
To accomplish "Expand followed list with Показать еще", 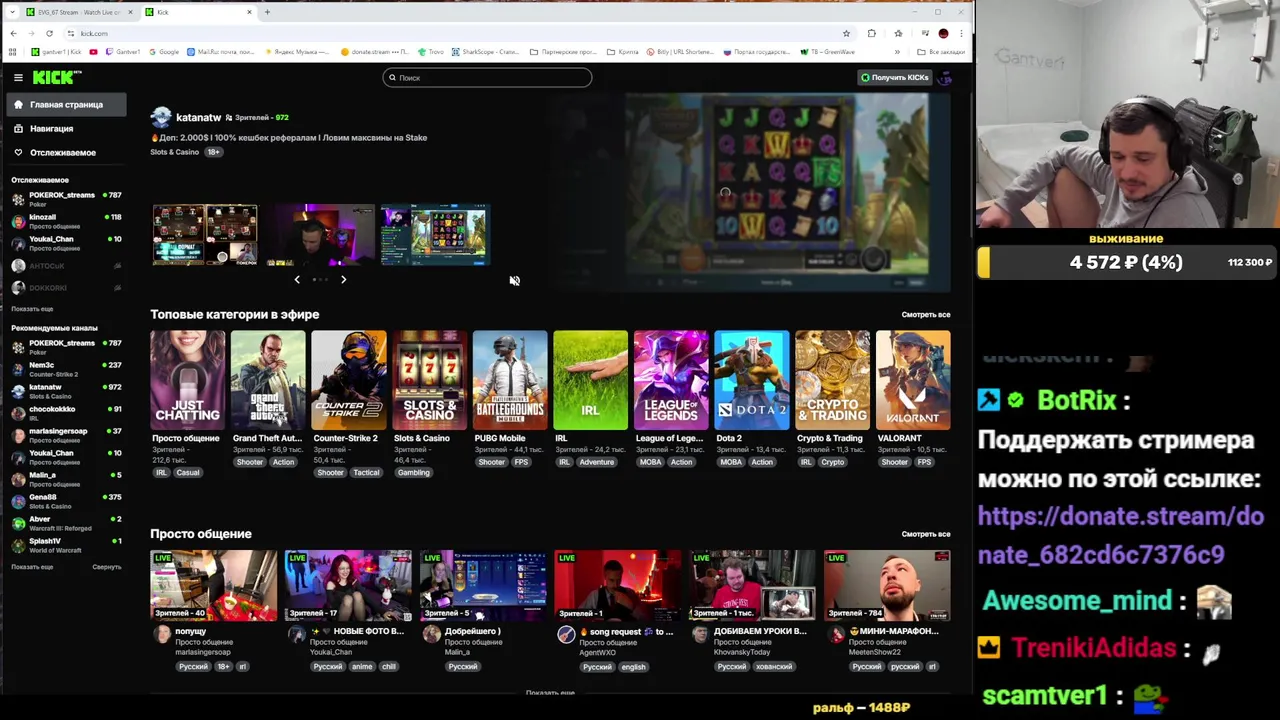I will [32, 309].
